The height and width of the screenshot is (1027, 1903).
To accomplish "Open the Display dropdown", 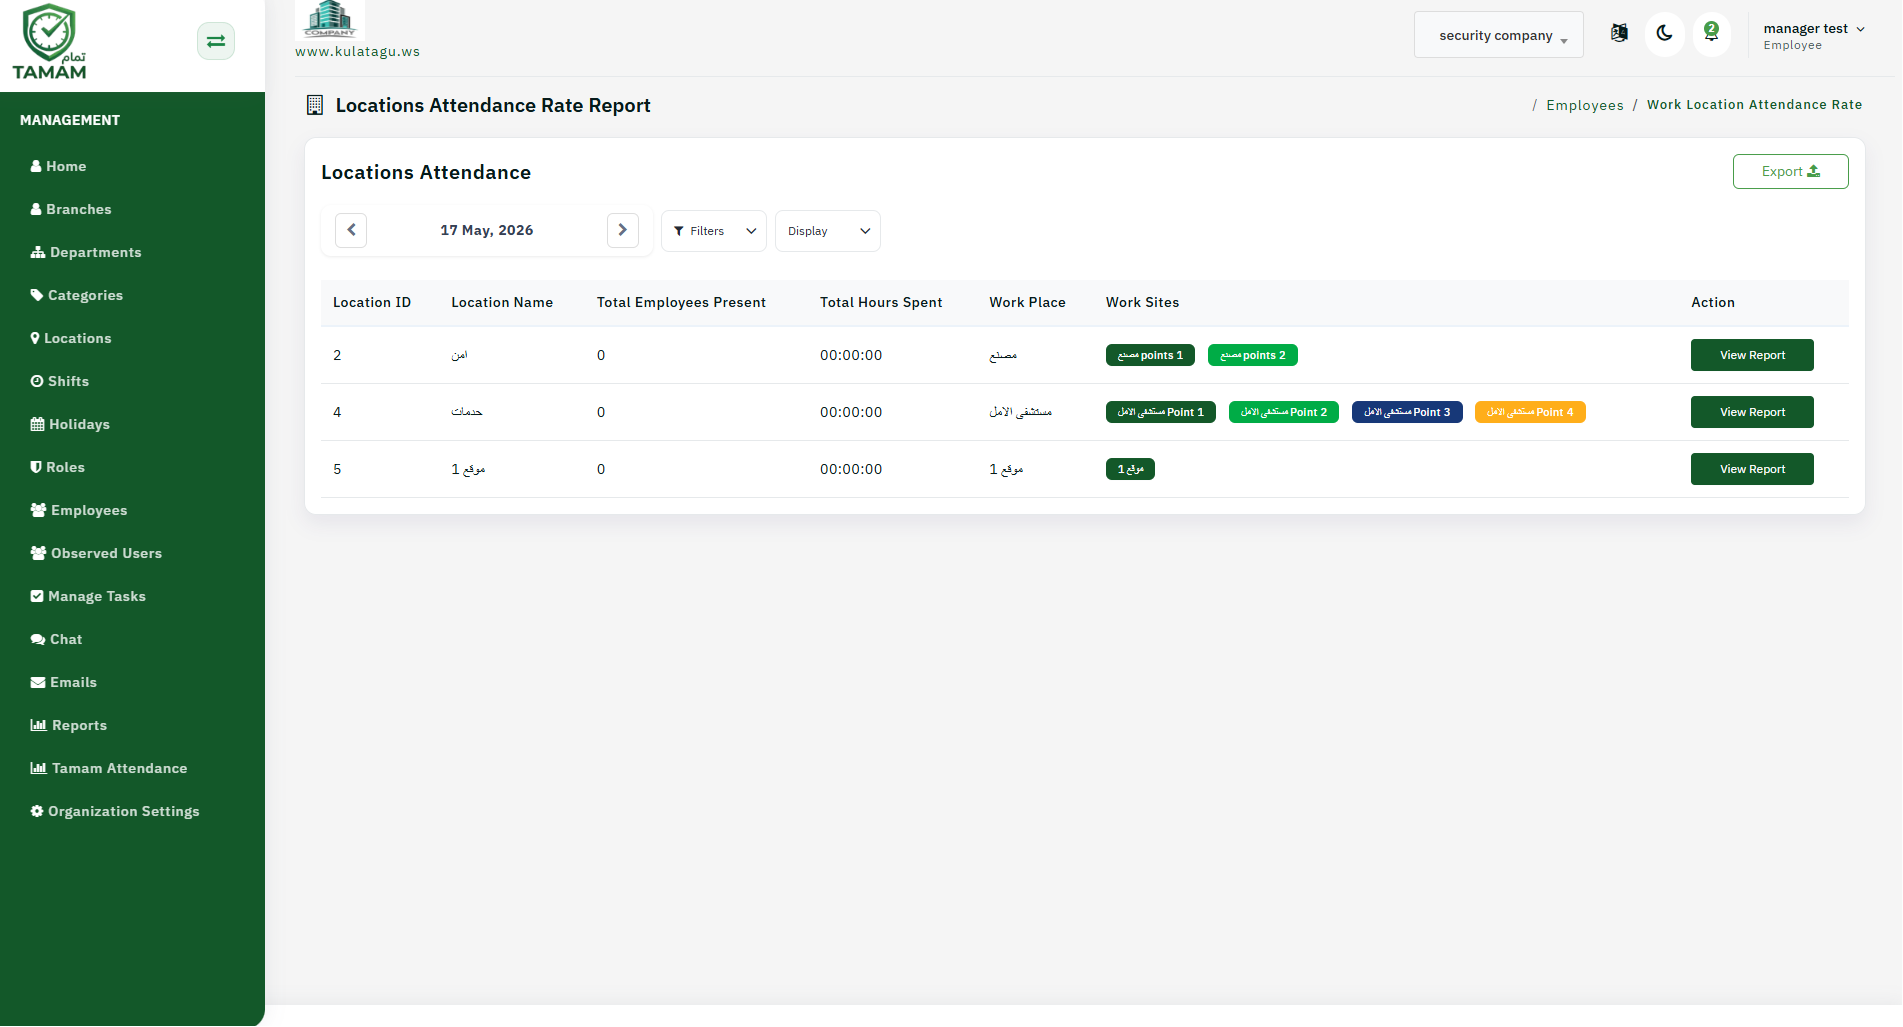I will coord(828,231).
